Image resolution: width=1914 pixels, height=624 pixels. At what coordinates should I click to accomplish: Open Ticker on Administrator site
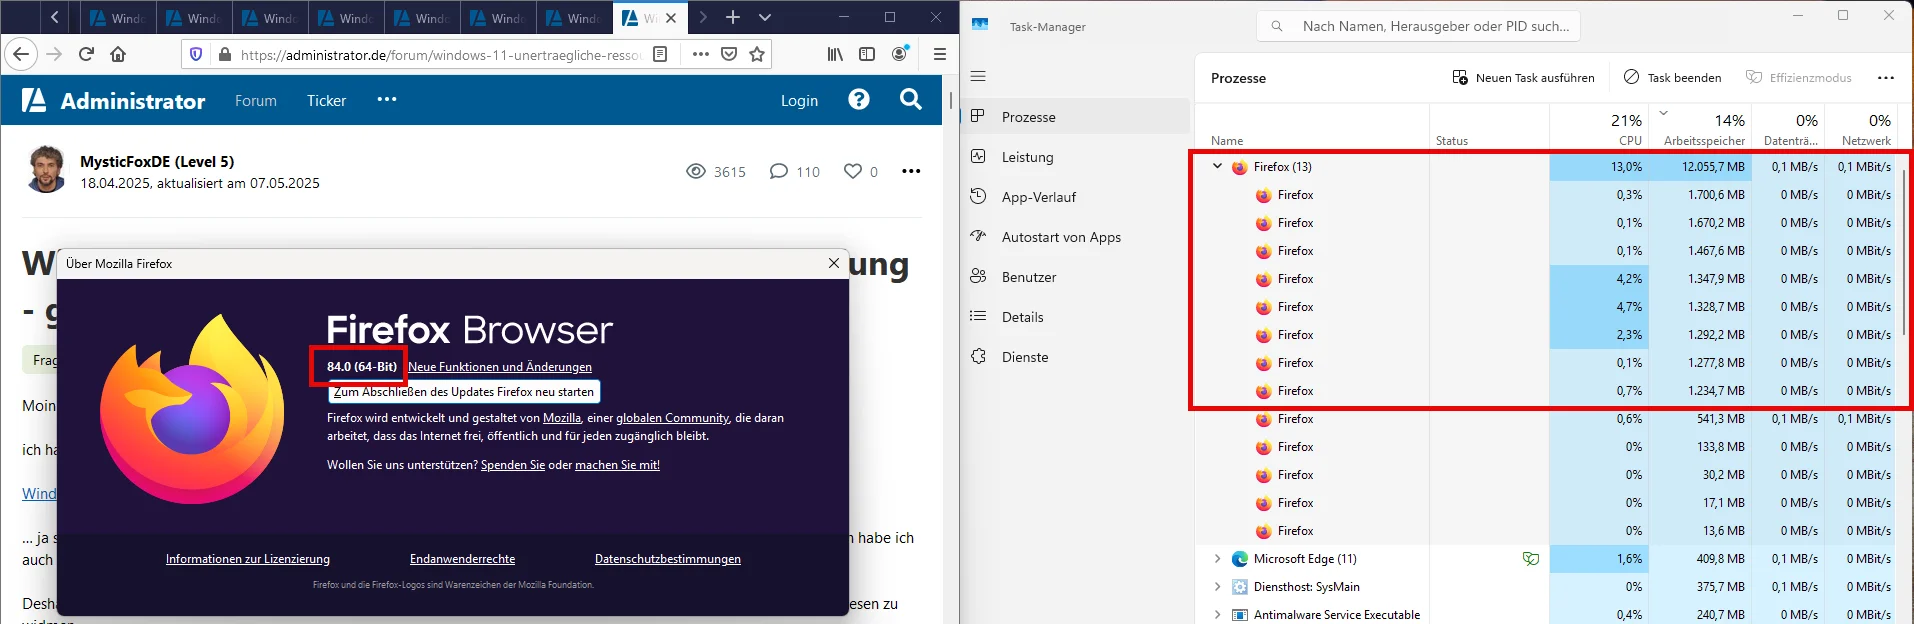[x=326, y=100]
